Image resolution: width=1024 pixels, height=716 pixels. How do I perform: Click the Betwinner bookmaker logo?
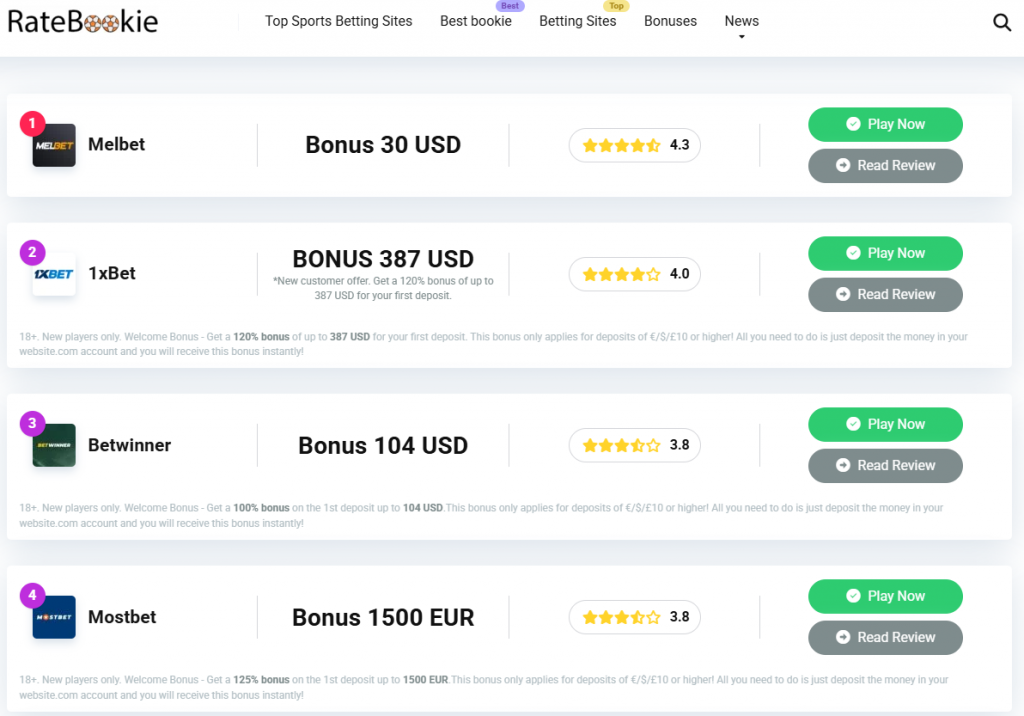click(54, 445)
